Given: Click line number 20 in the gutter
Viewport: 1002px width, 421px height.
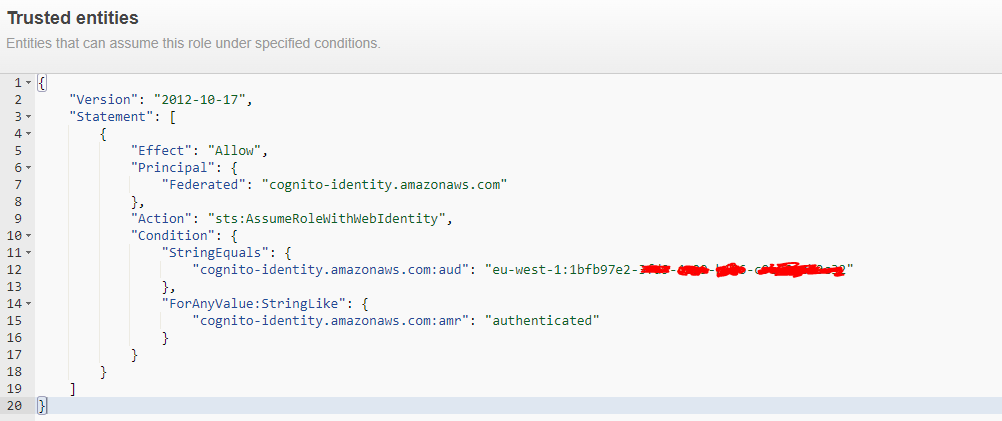Looking at the screenshot, I should point(15,406).
